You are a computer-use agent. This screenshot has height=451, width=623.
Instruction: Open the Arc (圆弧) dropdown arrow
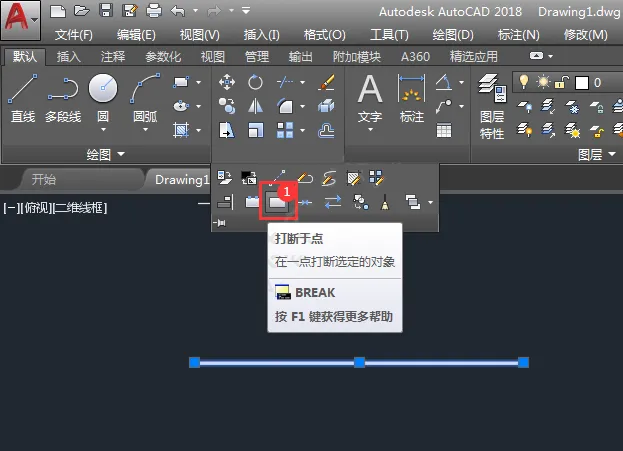tap(145, 130)
